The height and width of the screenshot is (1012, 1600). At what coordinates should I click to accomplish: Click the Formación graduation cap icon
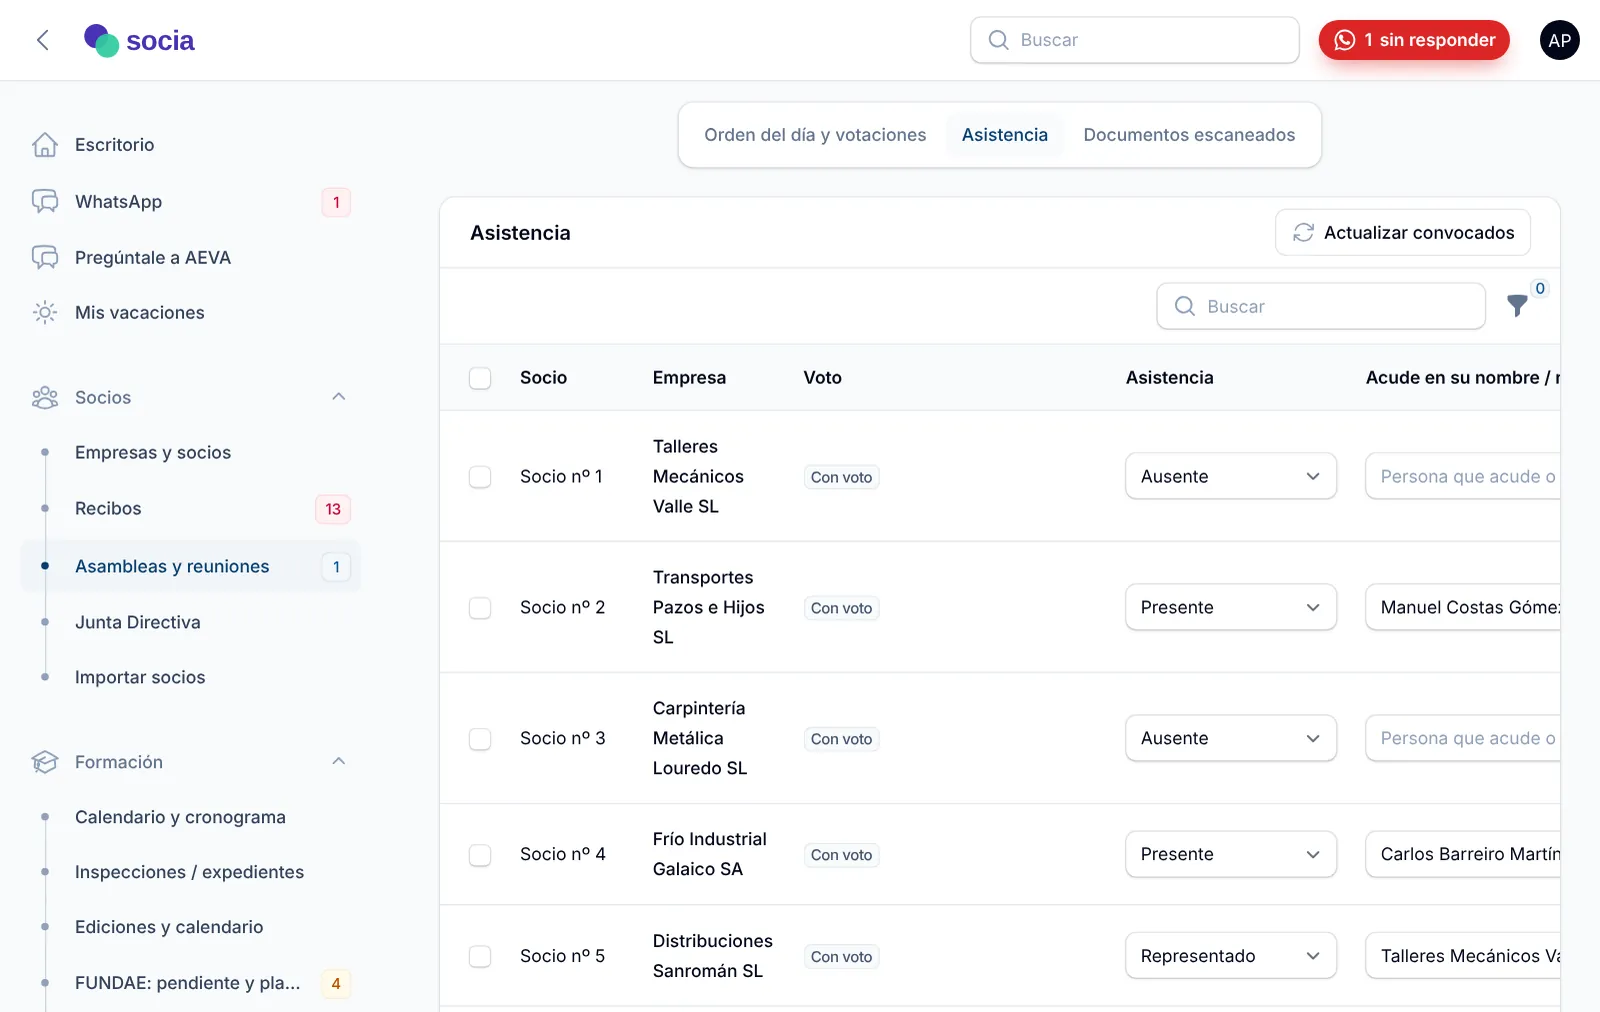[45, 762]
